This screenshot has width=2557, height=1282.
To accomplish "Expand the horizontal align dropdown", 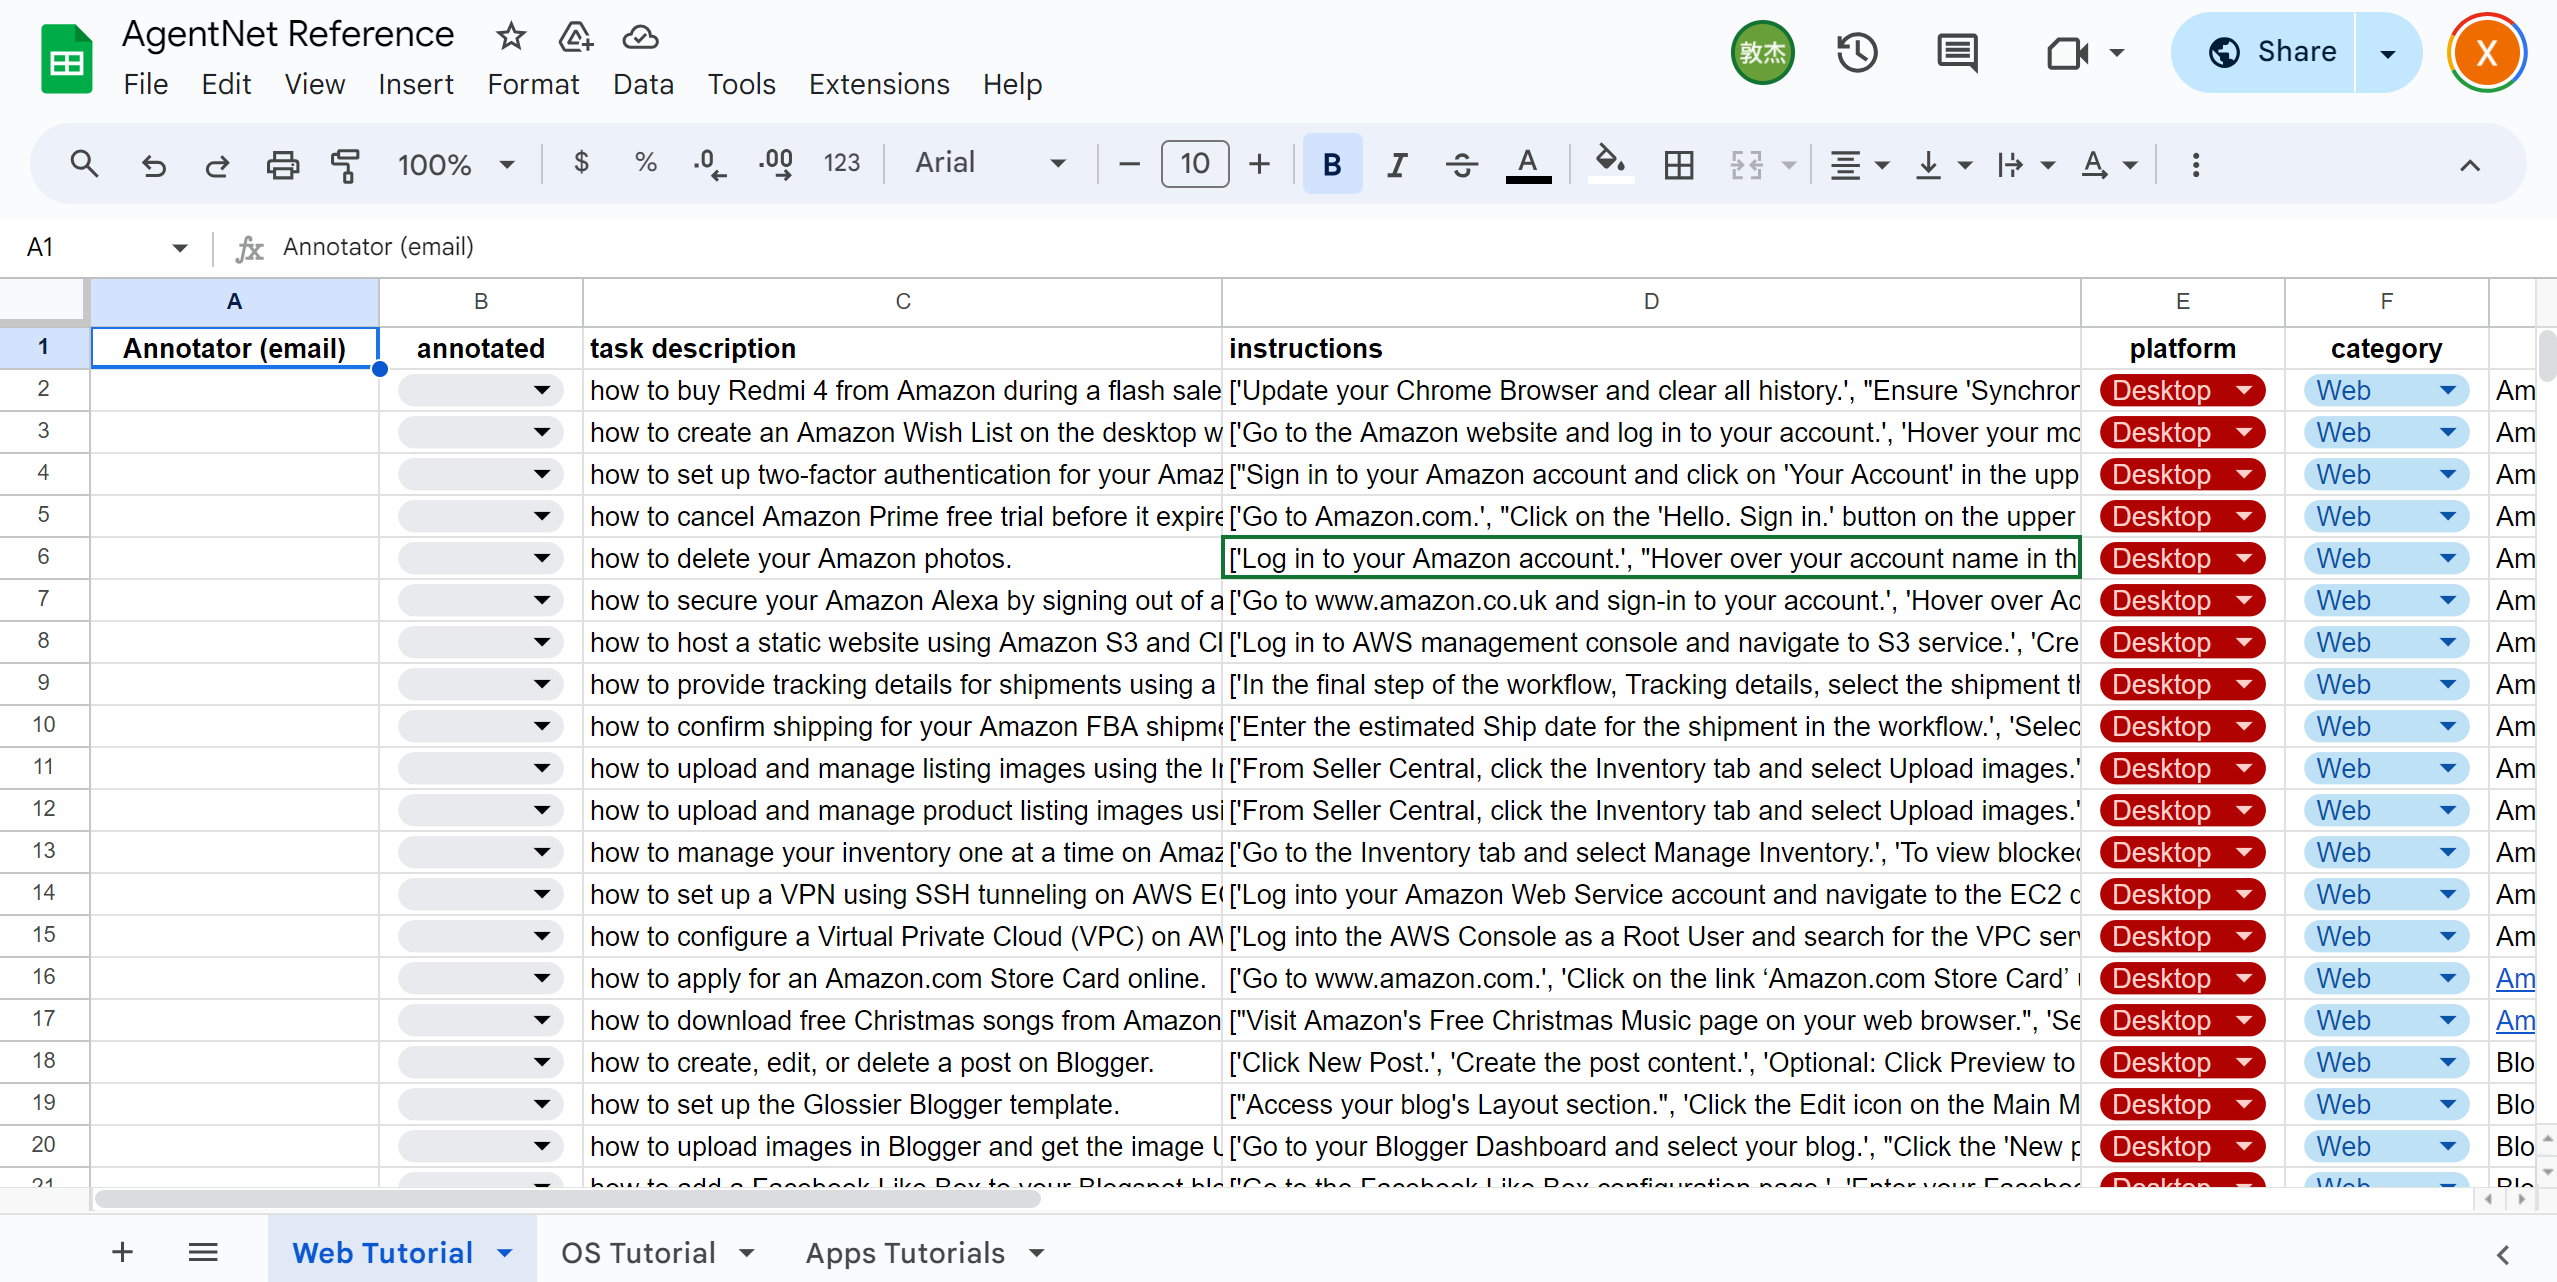I will [x=1882, y=165].
